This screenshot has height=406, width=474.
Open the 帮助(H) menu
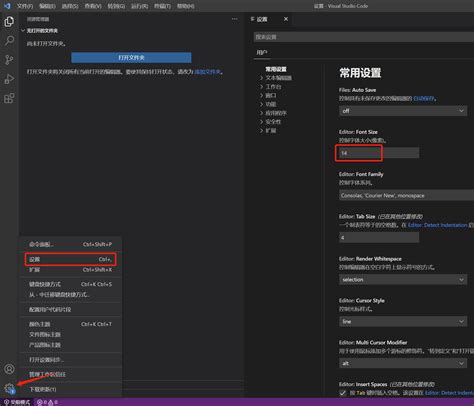(186, 6)
